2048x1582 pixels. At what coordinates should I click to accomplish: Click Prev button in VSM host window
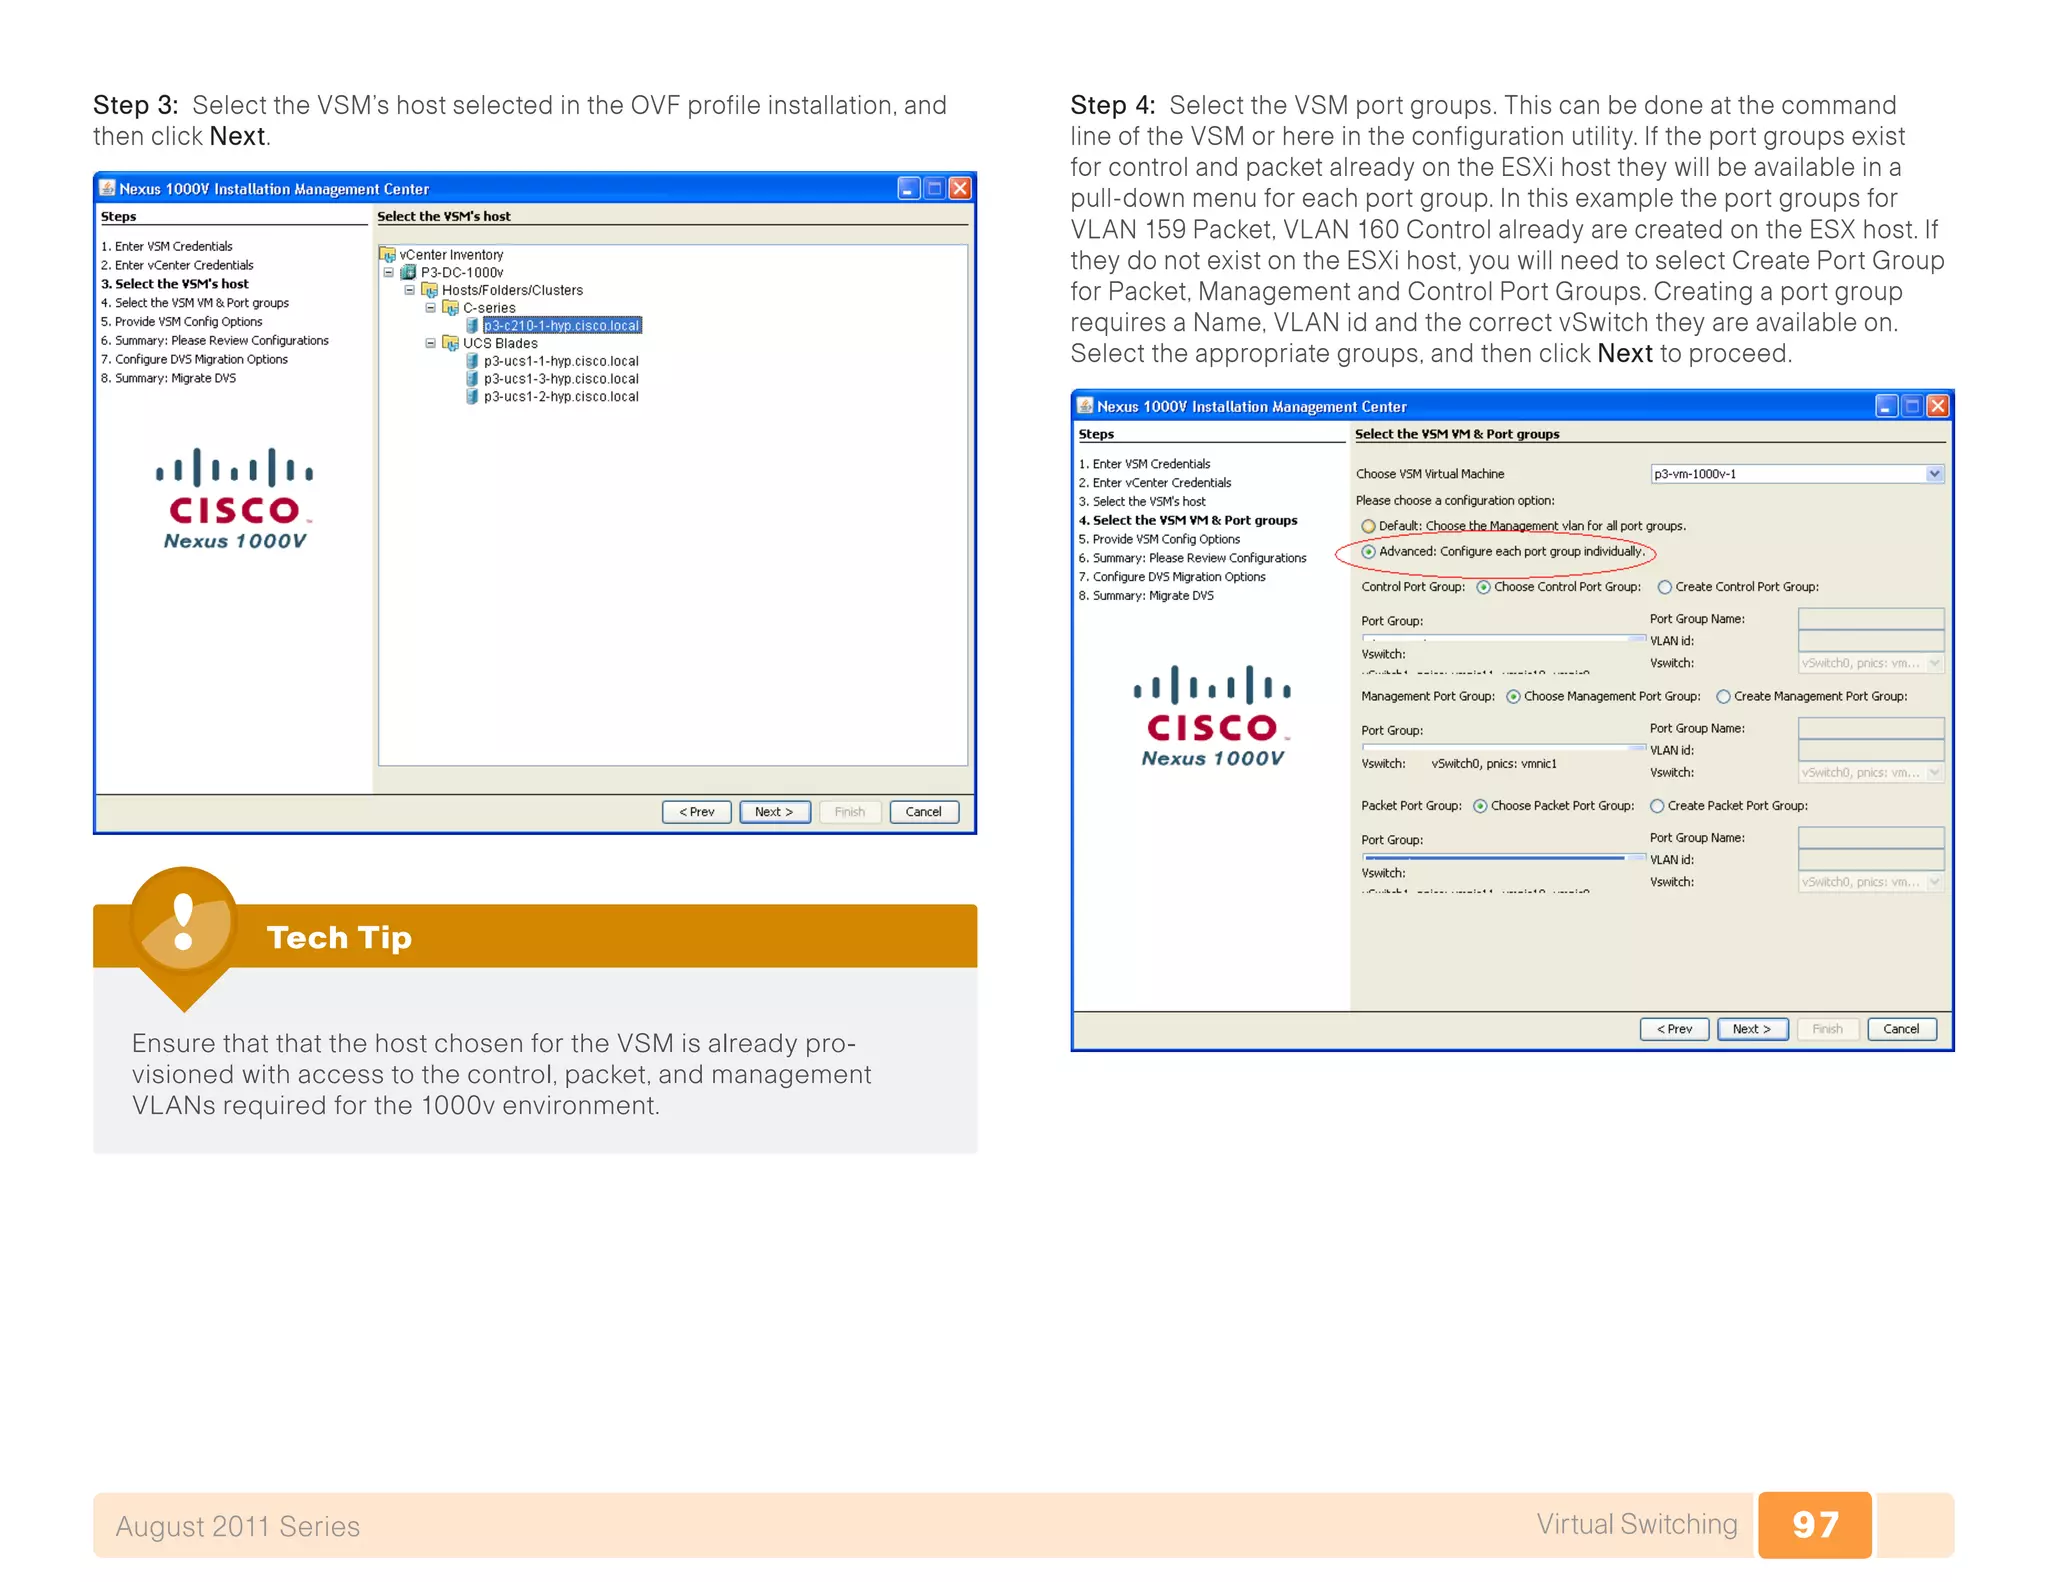pos(696,812)
